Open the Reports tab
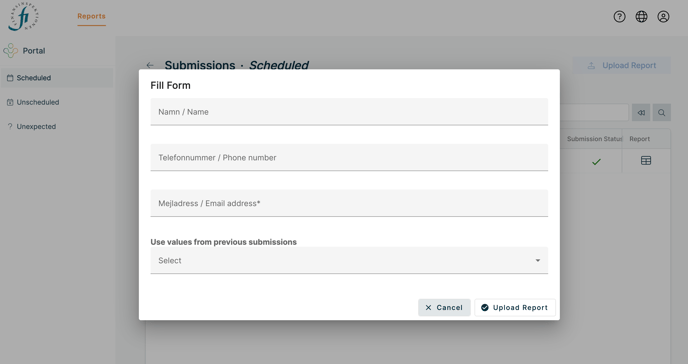This screenshot has height=364, width=688. tap(91, 16)
